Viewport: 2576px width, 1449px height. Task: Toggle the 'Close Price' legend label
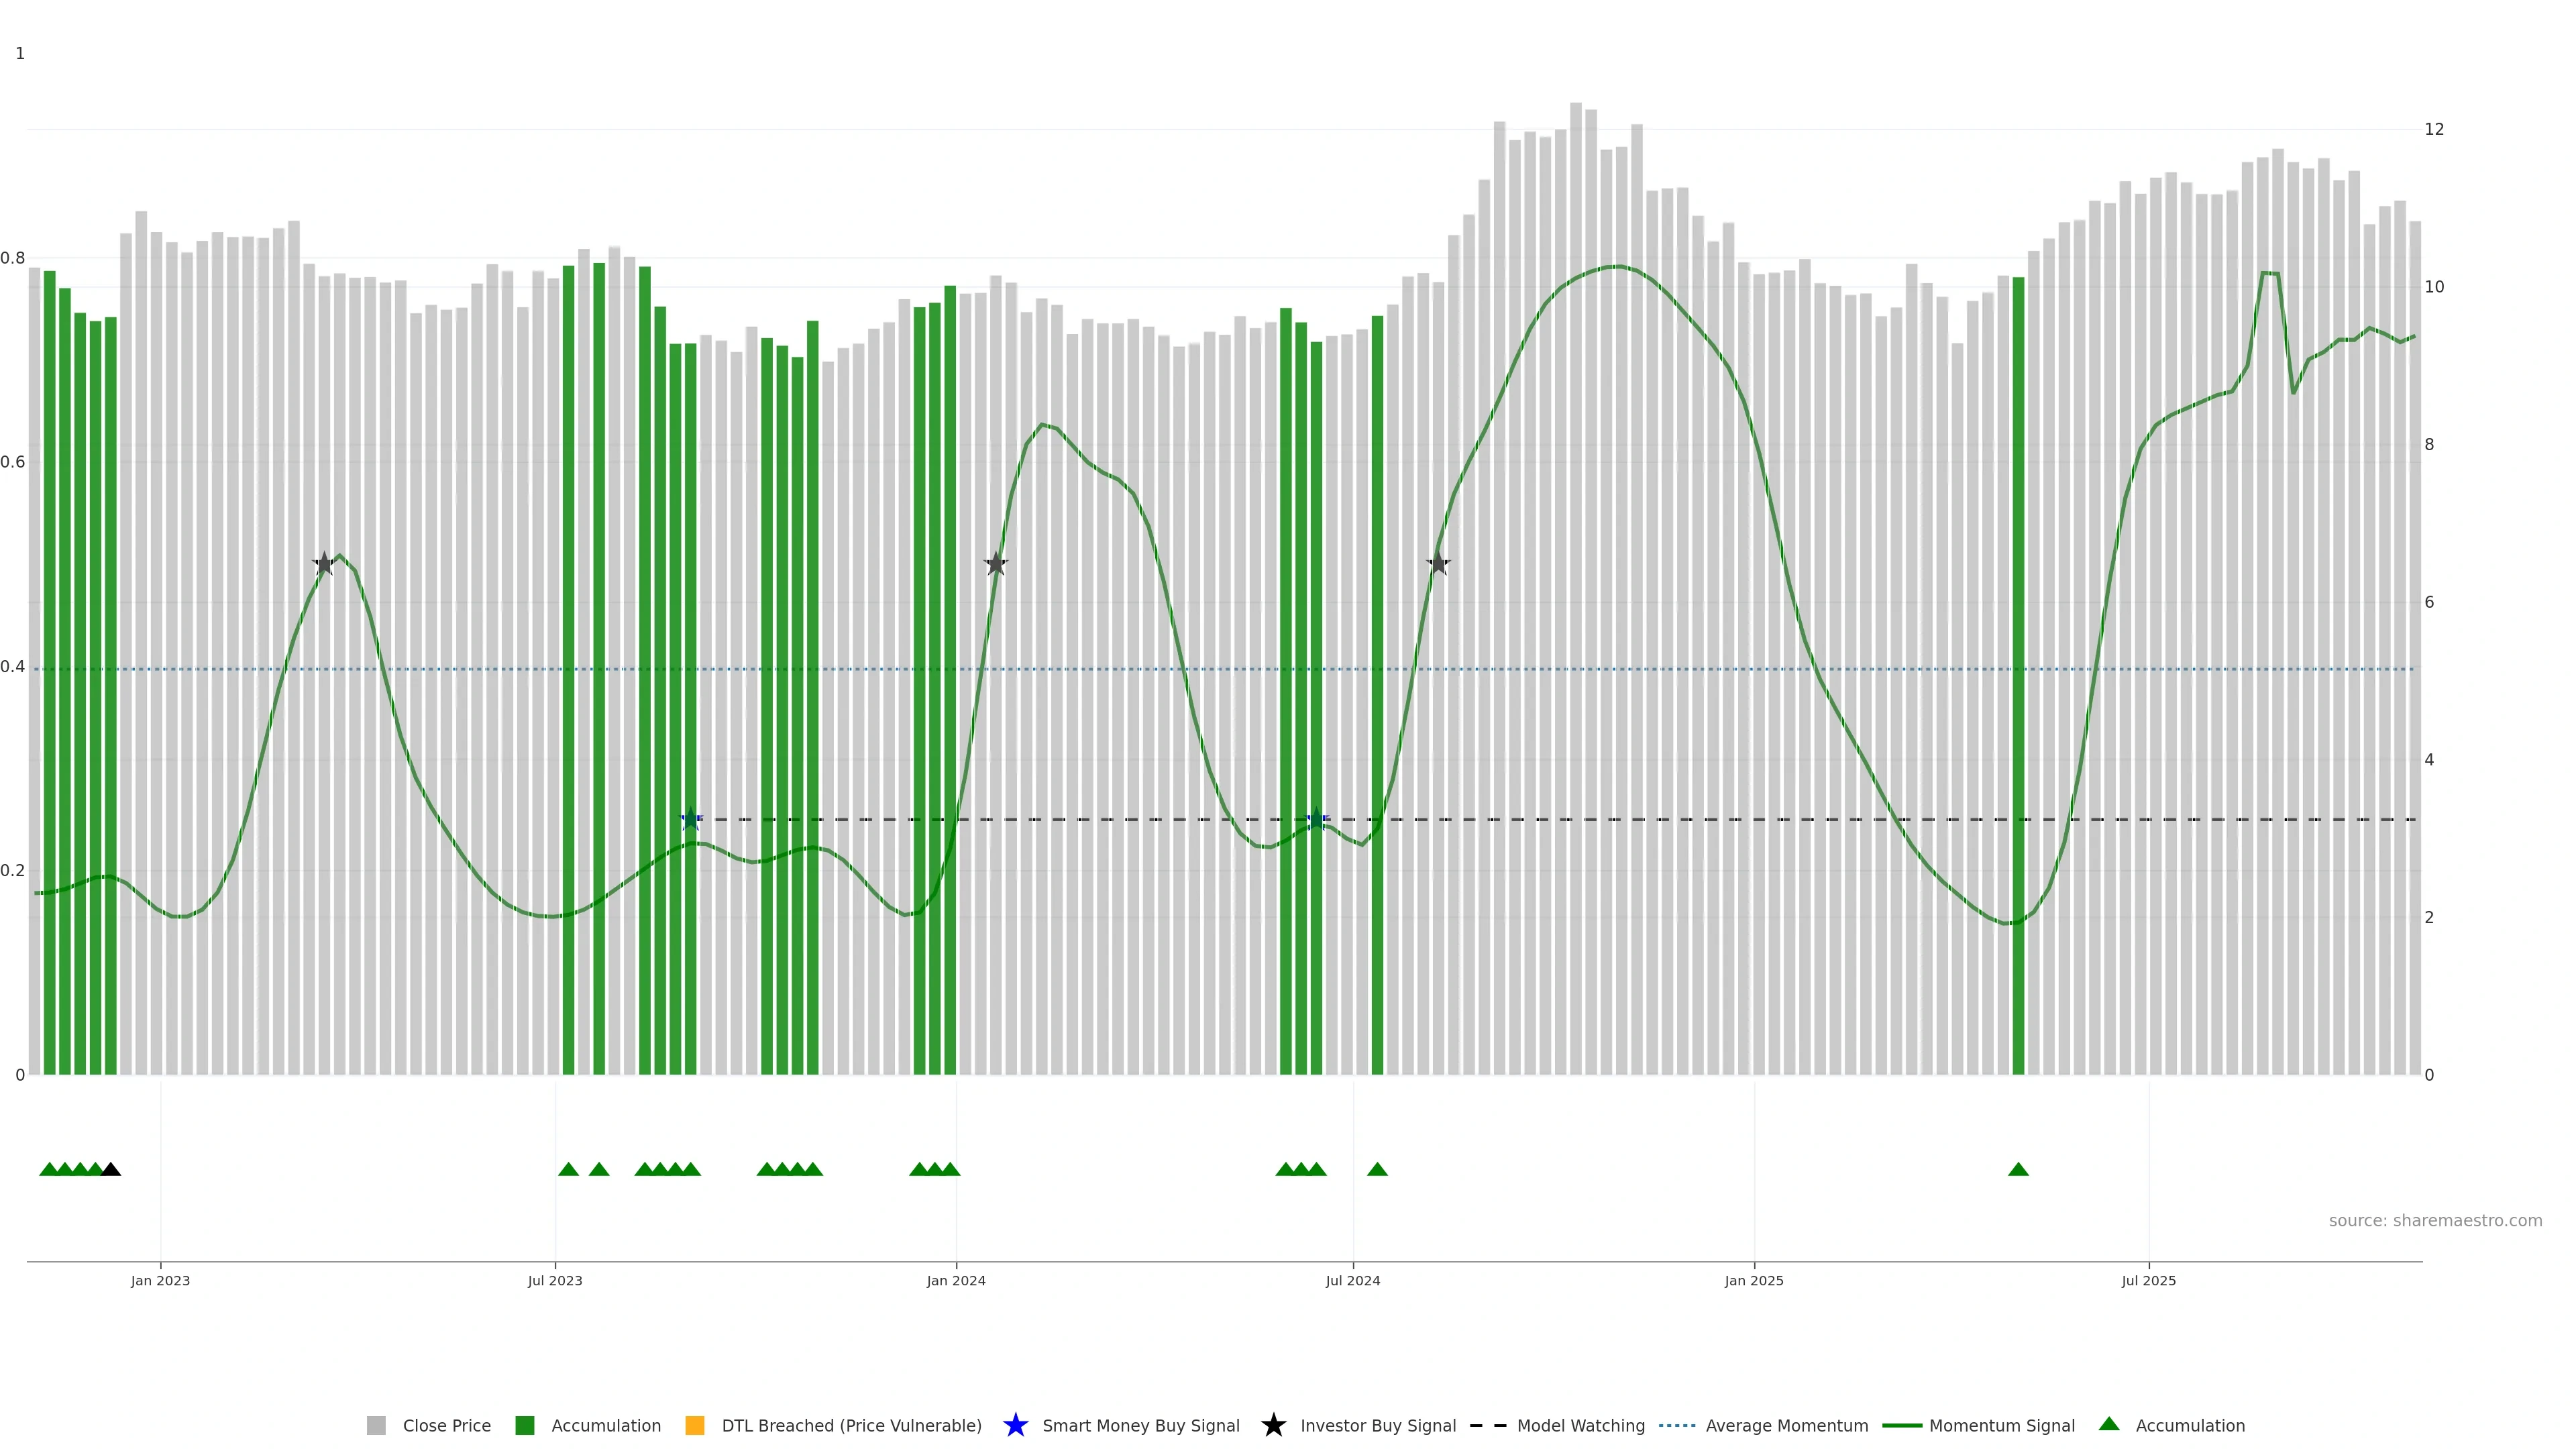click(446, 1426)
